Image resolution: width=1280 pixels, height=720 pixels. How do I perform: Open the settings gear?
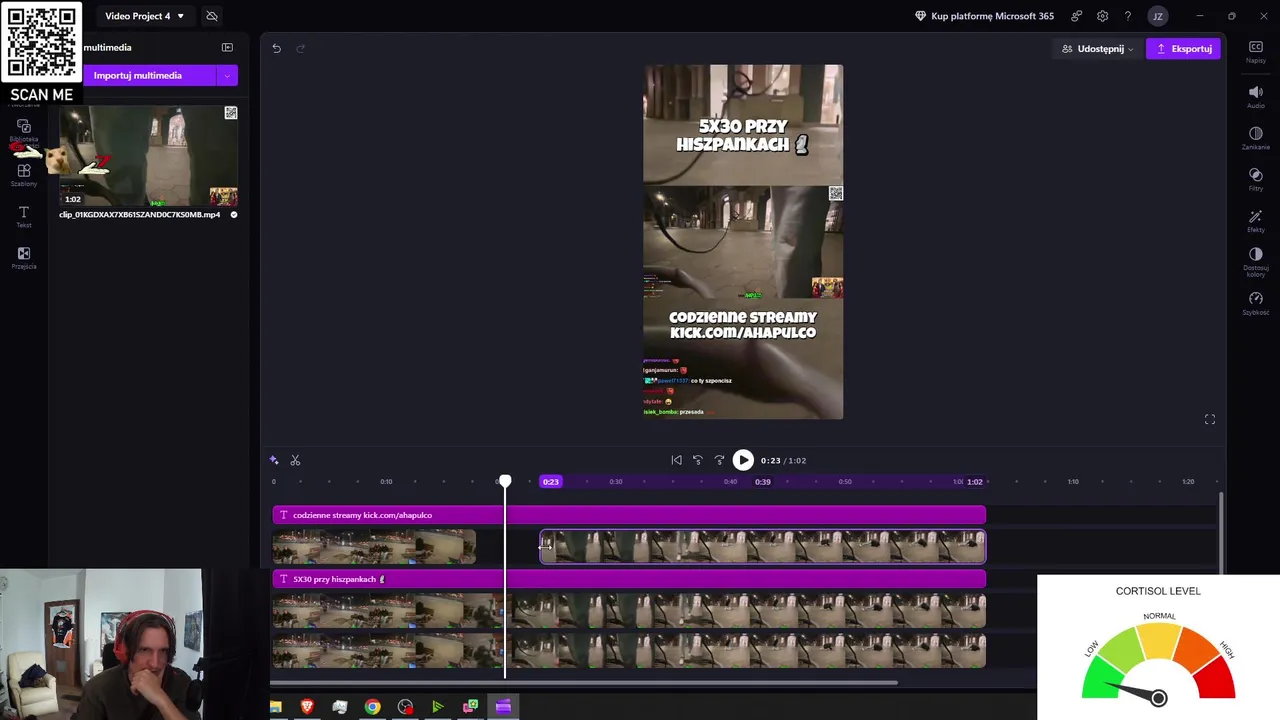[x=1102, y=16]
